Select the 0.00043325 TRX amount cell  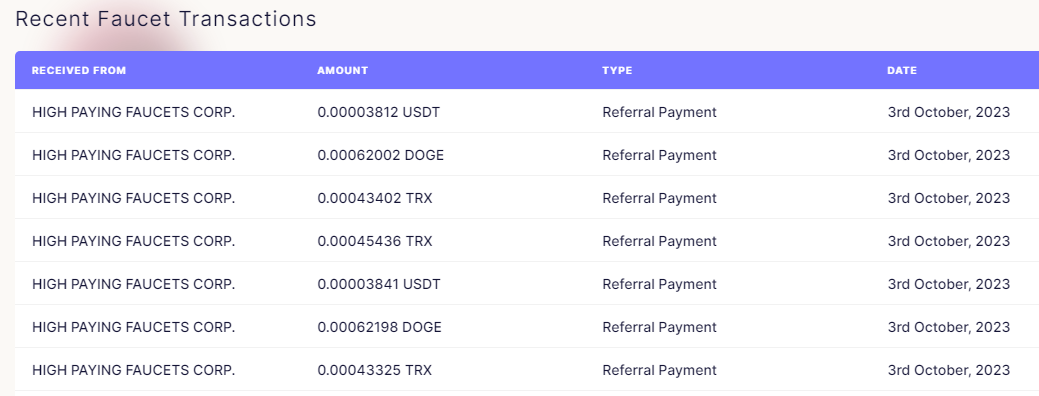(x=374, y=370)
